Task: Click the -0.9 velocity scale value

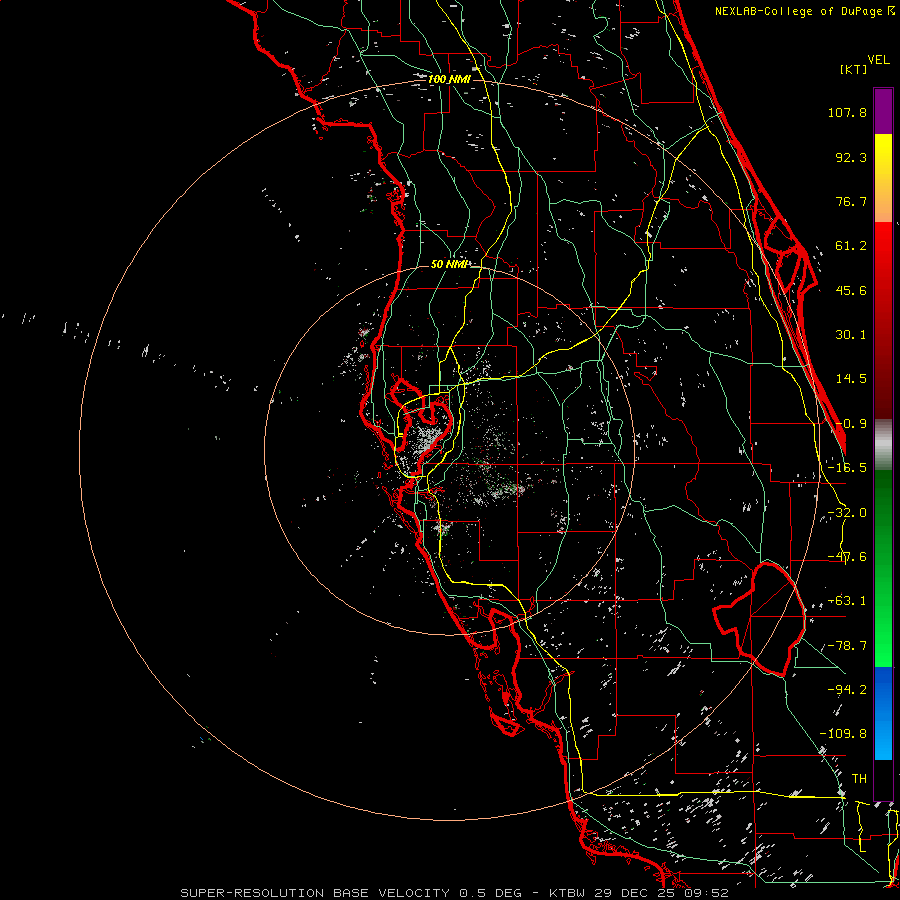Action: coord(851,424)
